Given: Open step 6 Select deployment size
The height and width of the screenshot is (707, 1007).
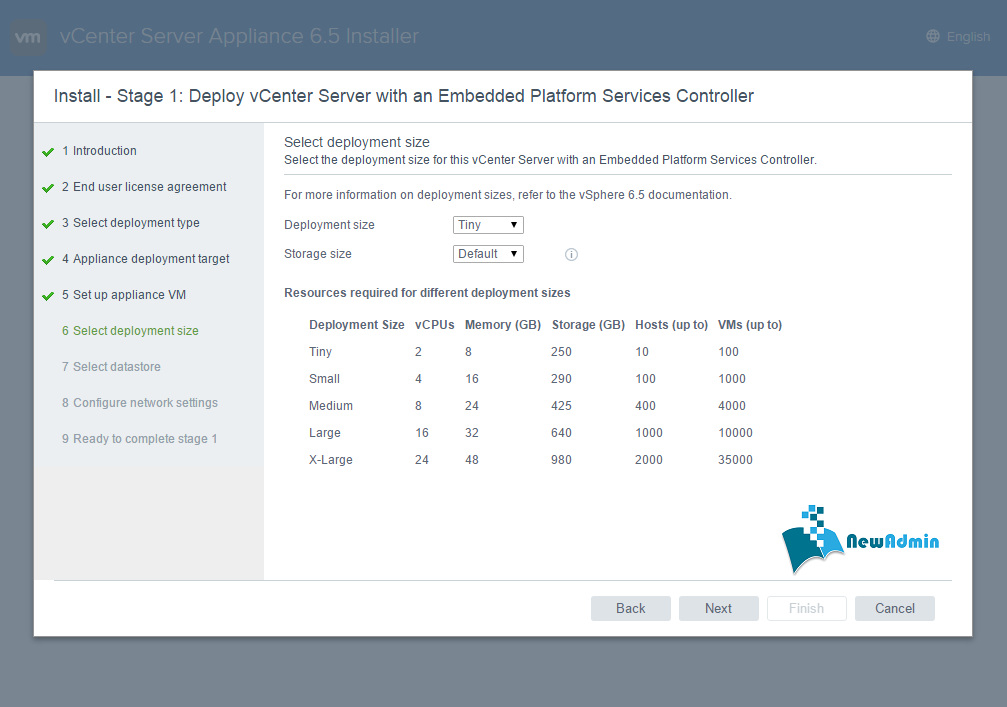Looking at the screenshot, I should tap(135, 331).
